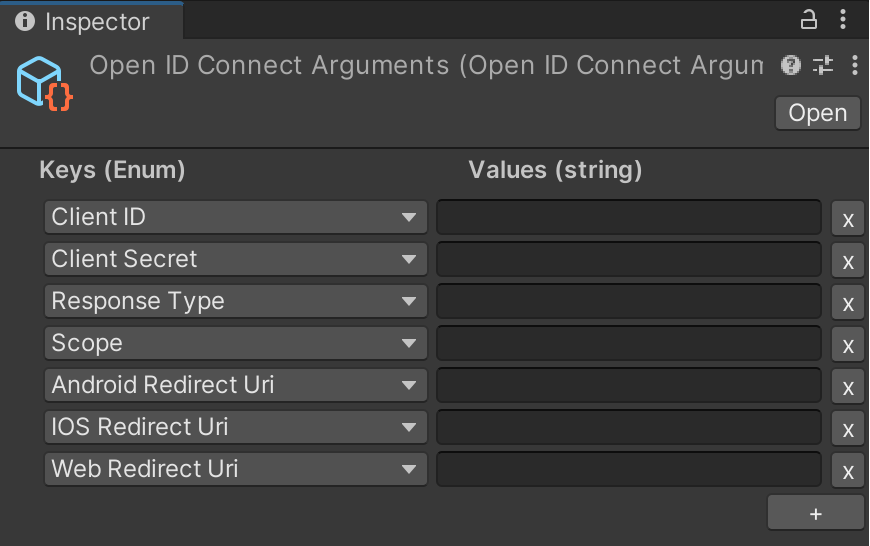Open the Response Type enum dropdown
The height and width of the screenshot is (546, 870).
[235, 301]
